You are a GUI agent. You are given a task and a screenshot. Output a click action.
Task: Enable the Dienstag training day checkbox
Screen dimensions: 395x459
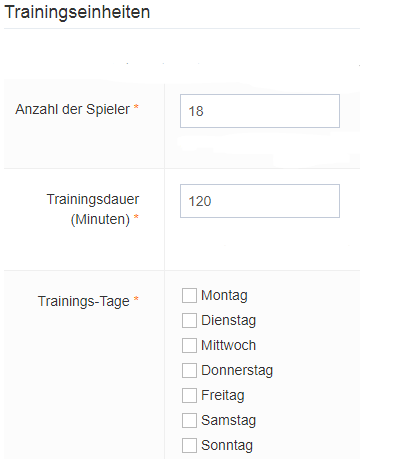[x=189, y=320]
